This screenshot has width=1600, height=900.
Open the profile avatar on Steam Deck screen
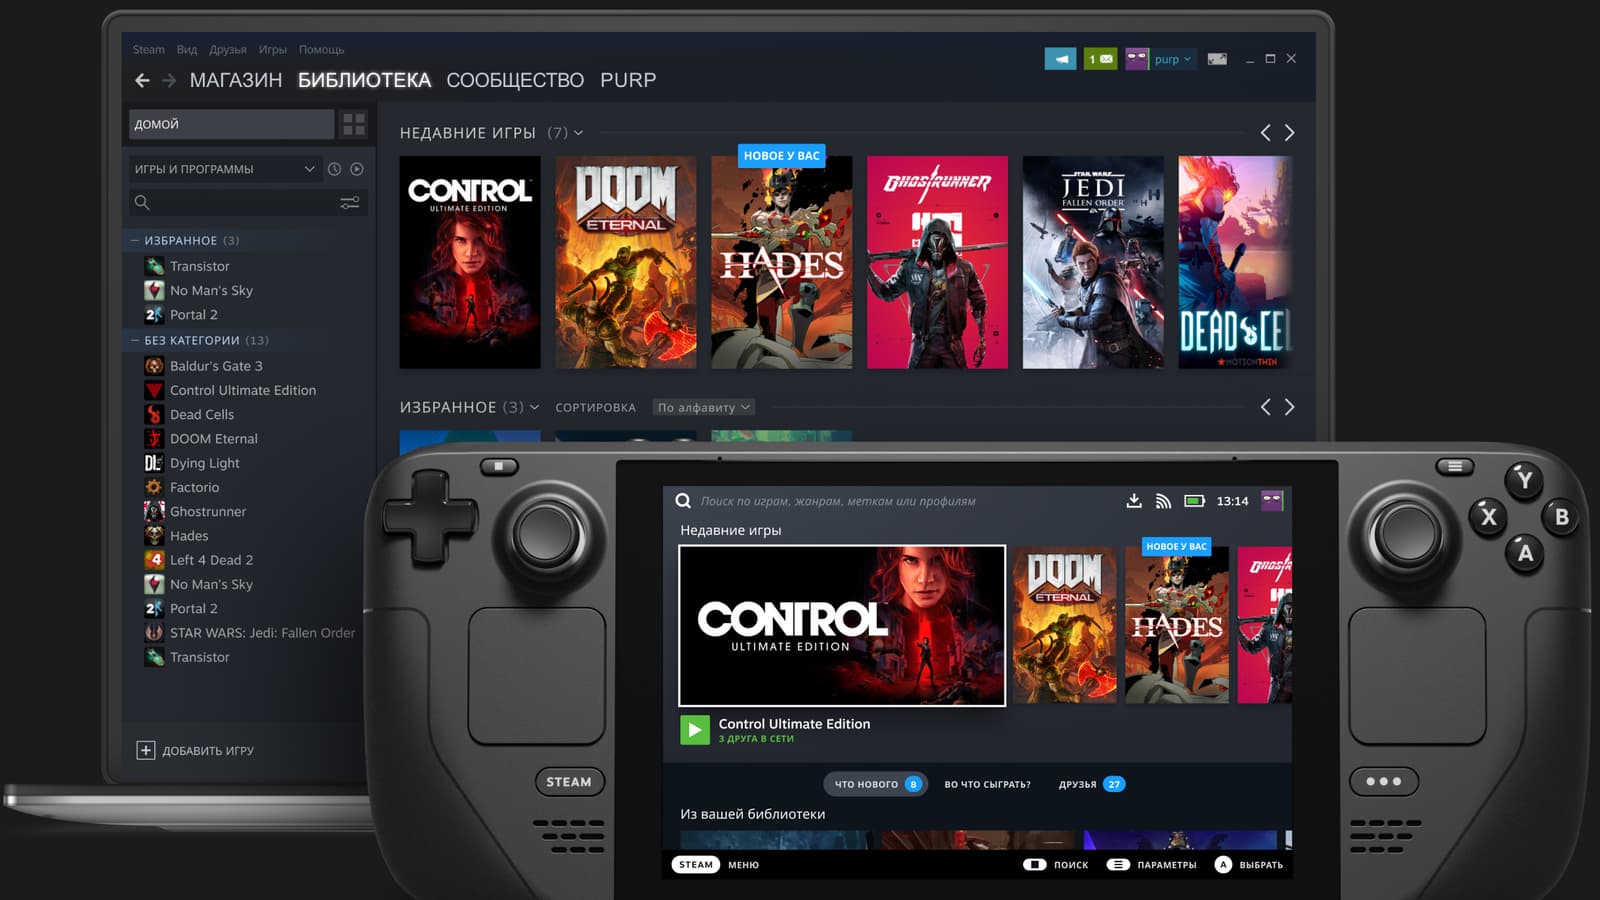tap(1272, 501)
